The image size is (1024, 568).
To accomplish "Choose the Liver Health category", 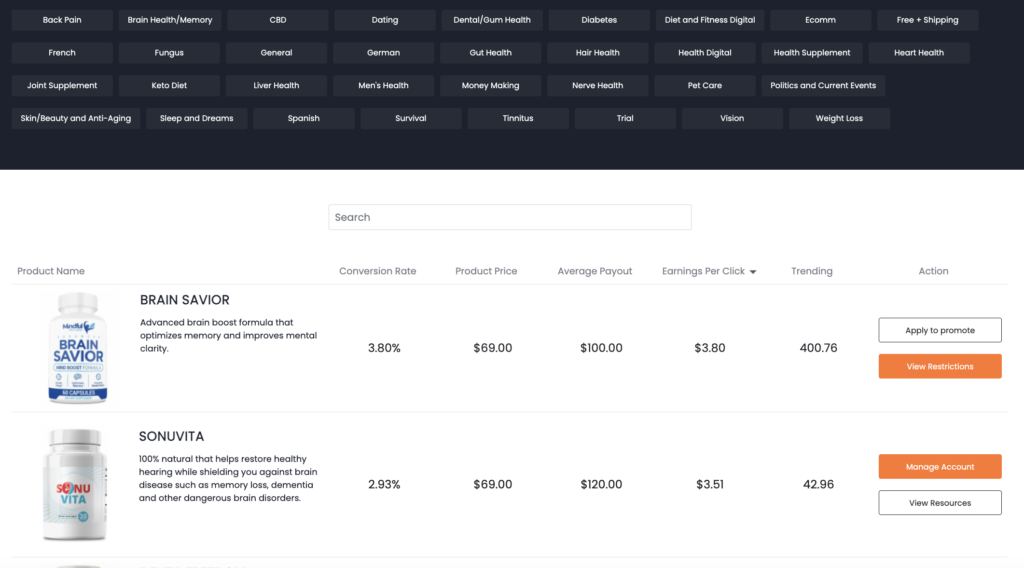I will (276, 86).
